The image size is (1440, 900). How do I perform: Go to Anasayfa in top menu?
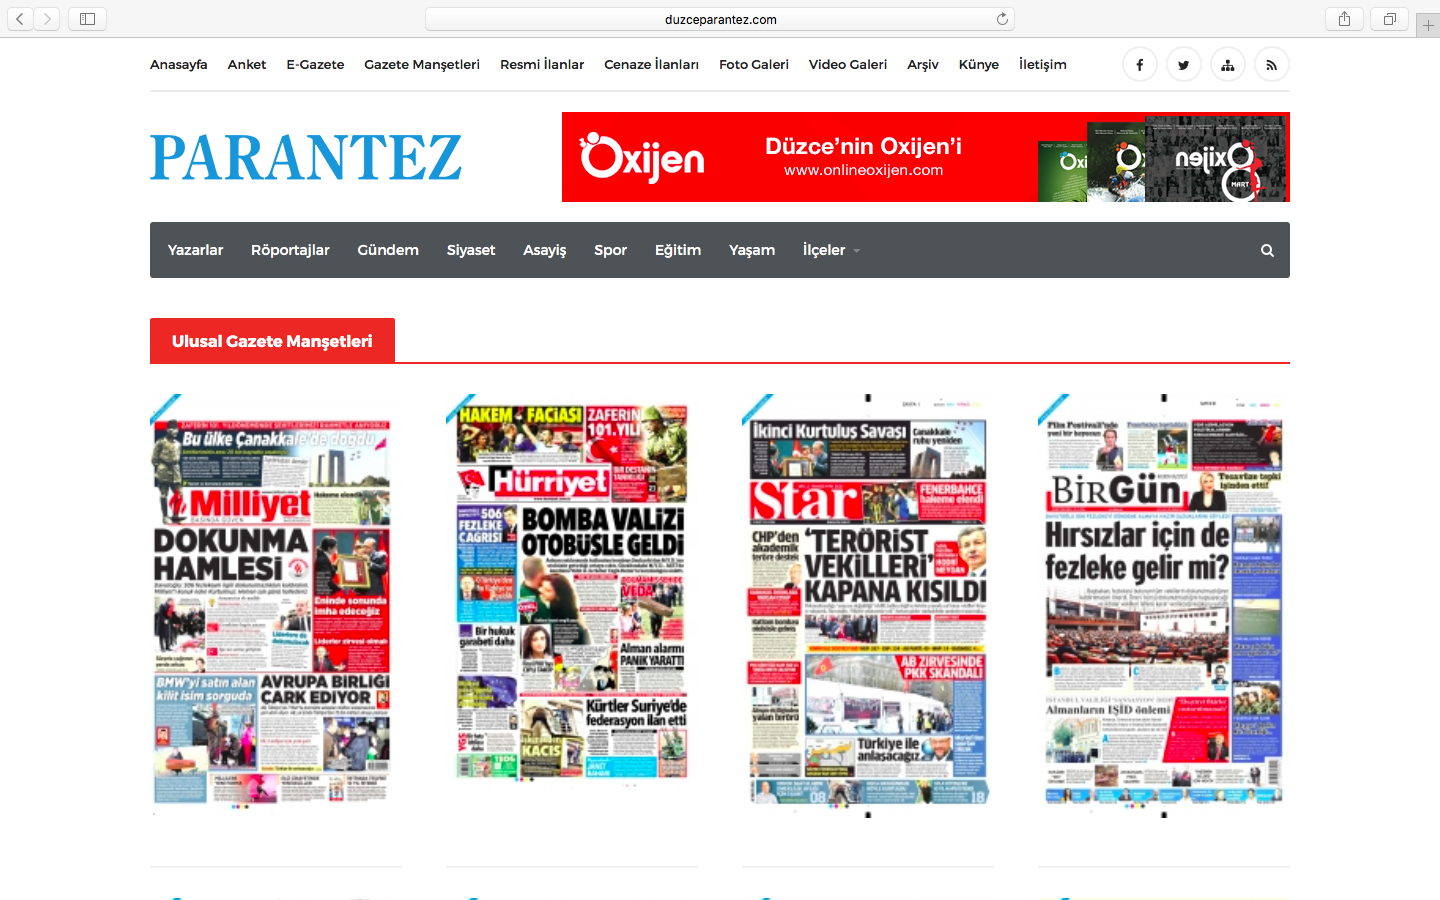pos(179,65)
